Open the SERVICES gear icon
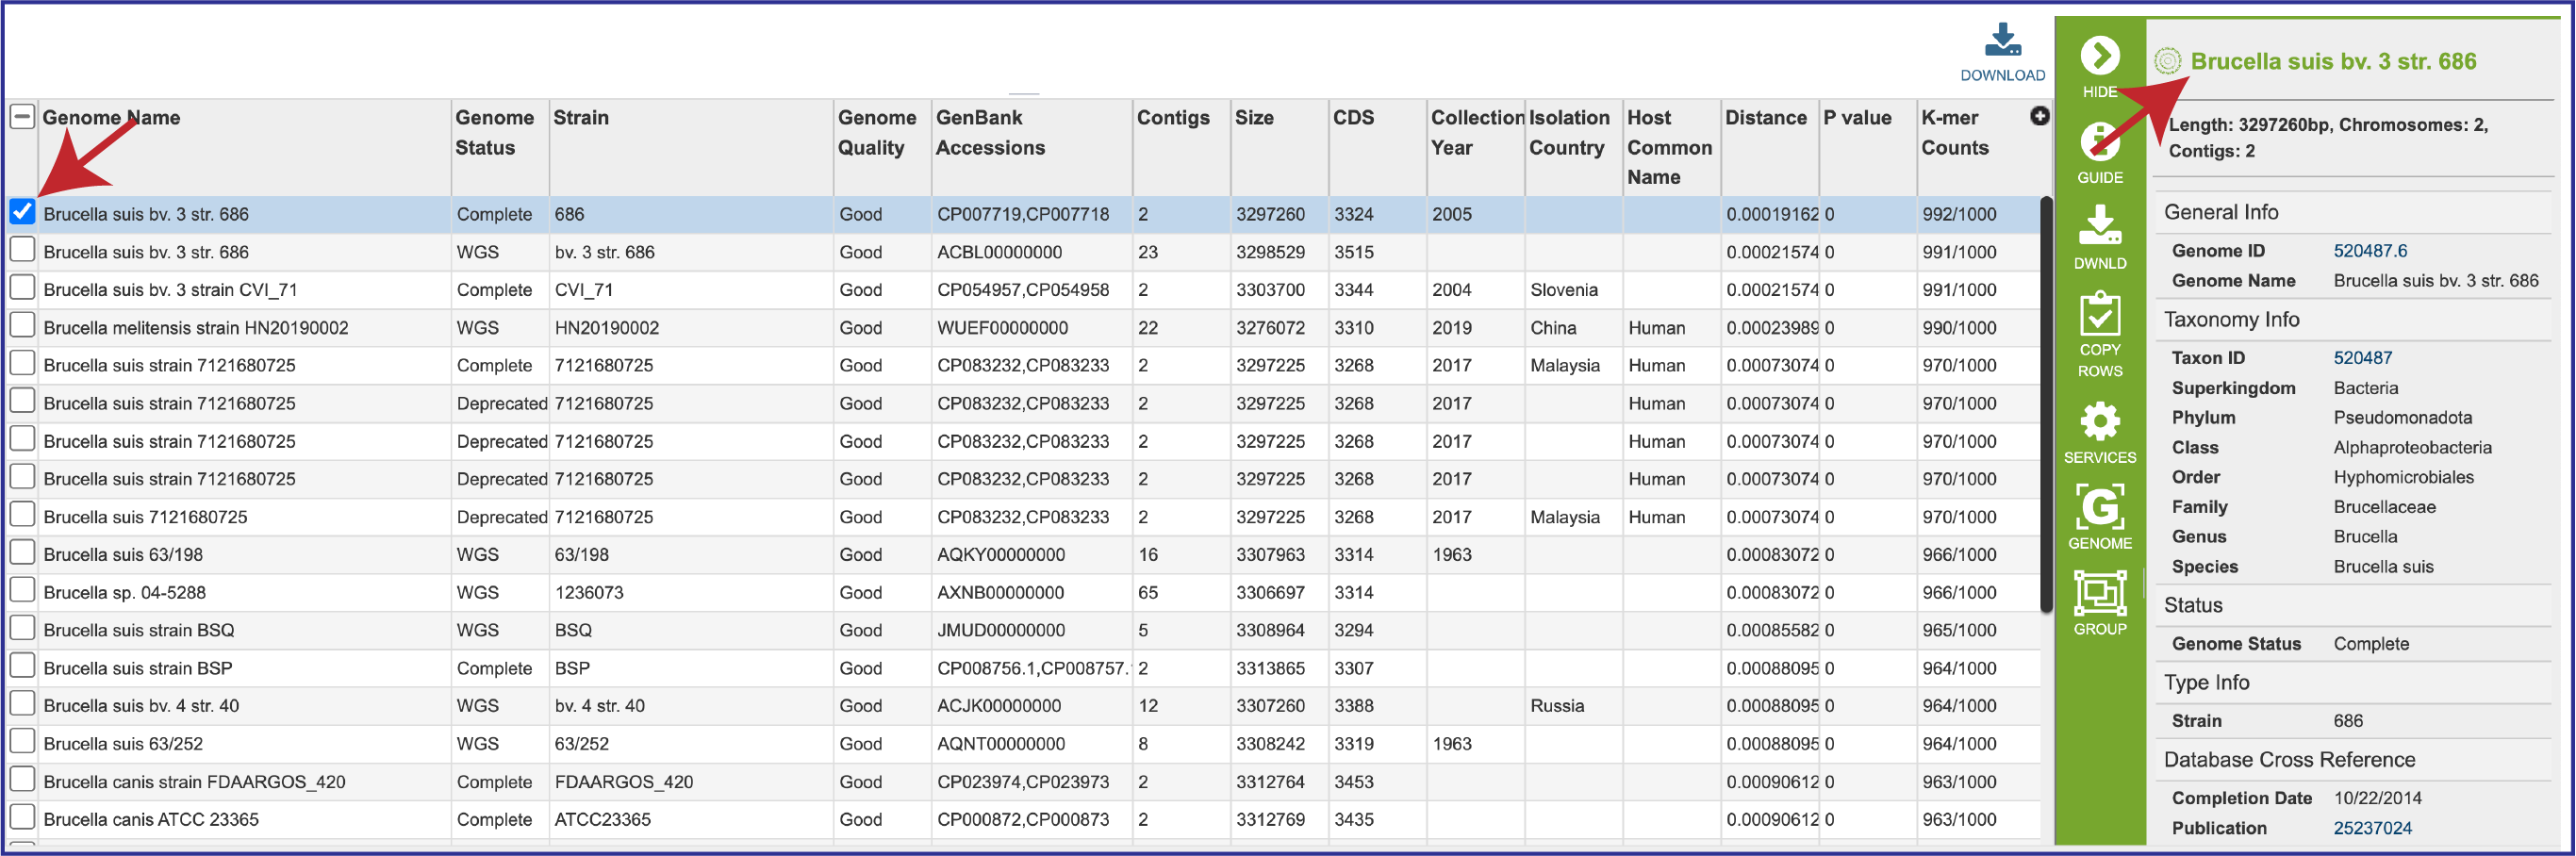The height and width of the screenshot is (856, 2576). point(2099,421)
